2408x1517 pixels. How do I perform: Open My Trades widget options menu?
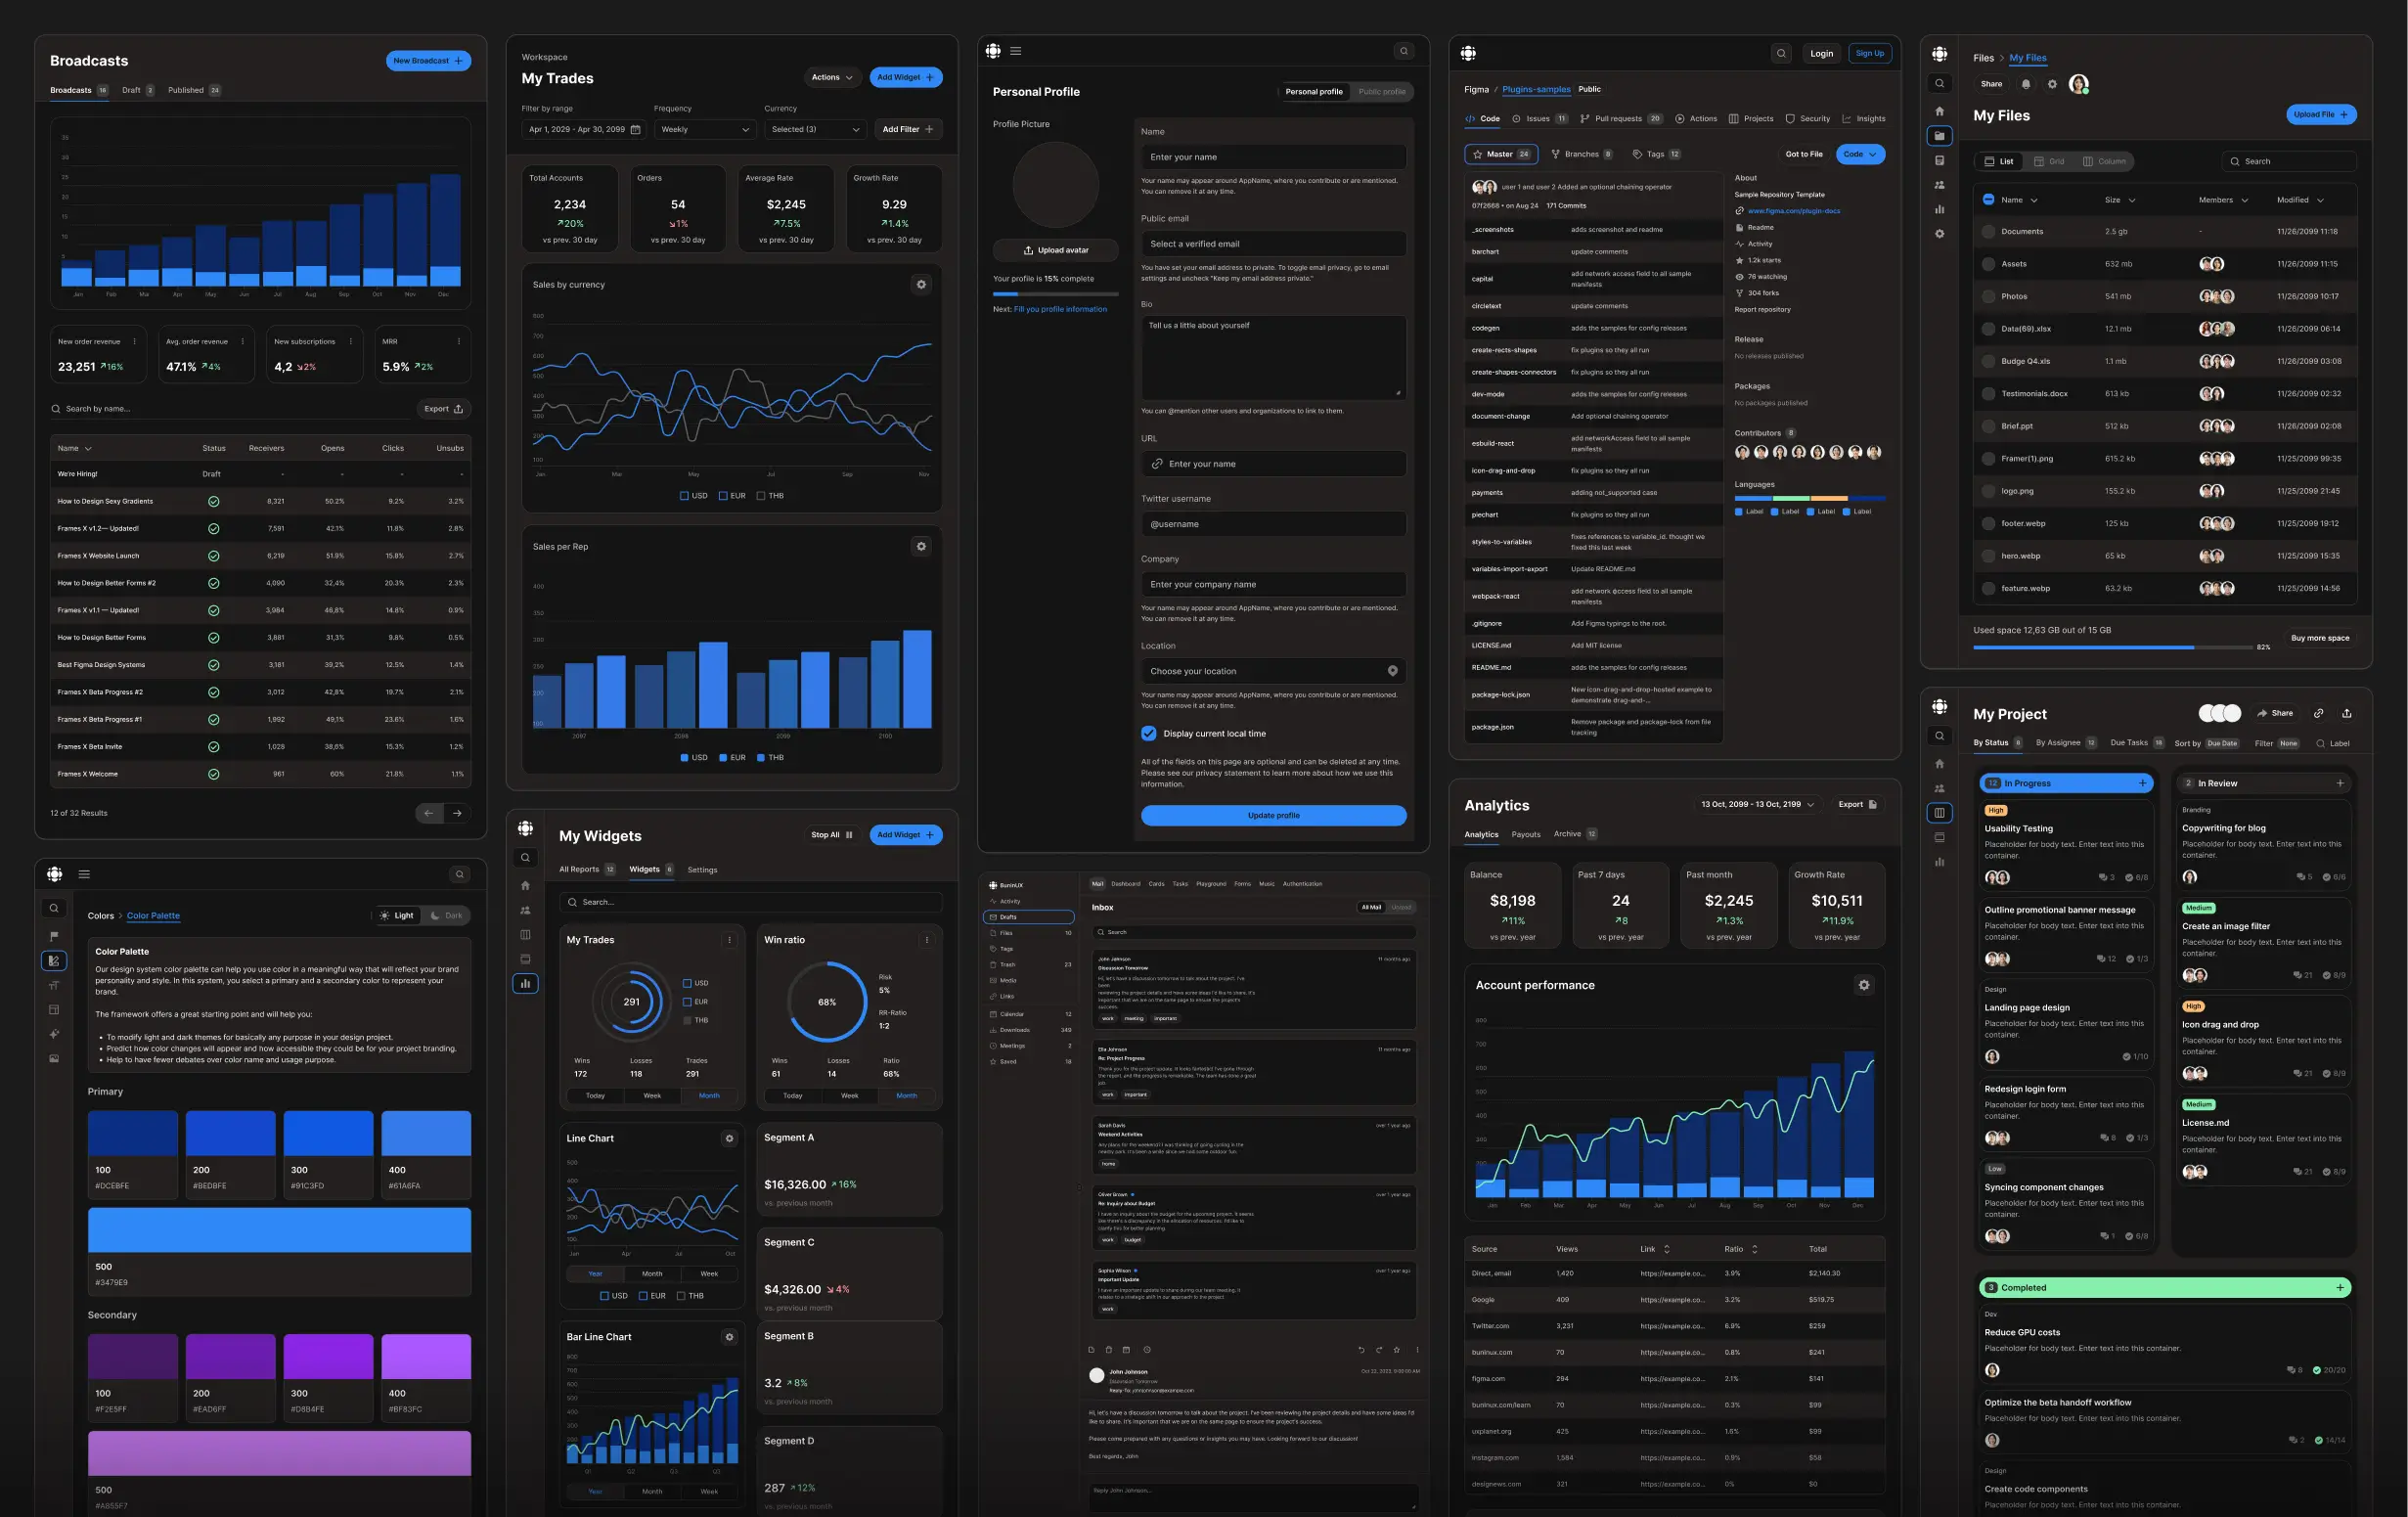(729, 940)
